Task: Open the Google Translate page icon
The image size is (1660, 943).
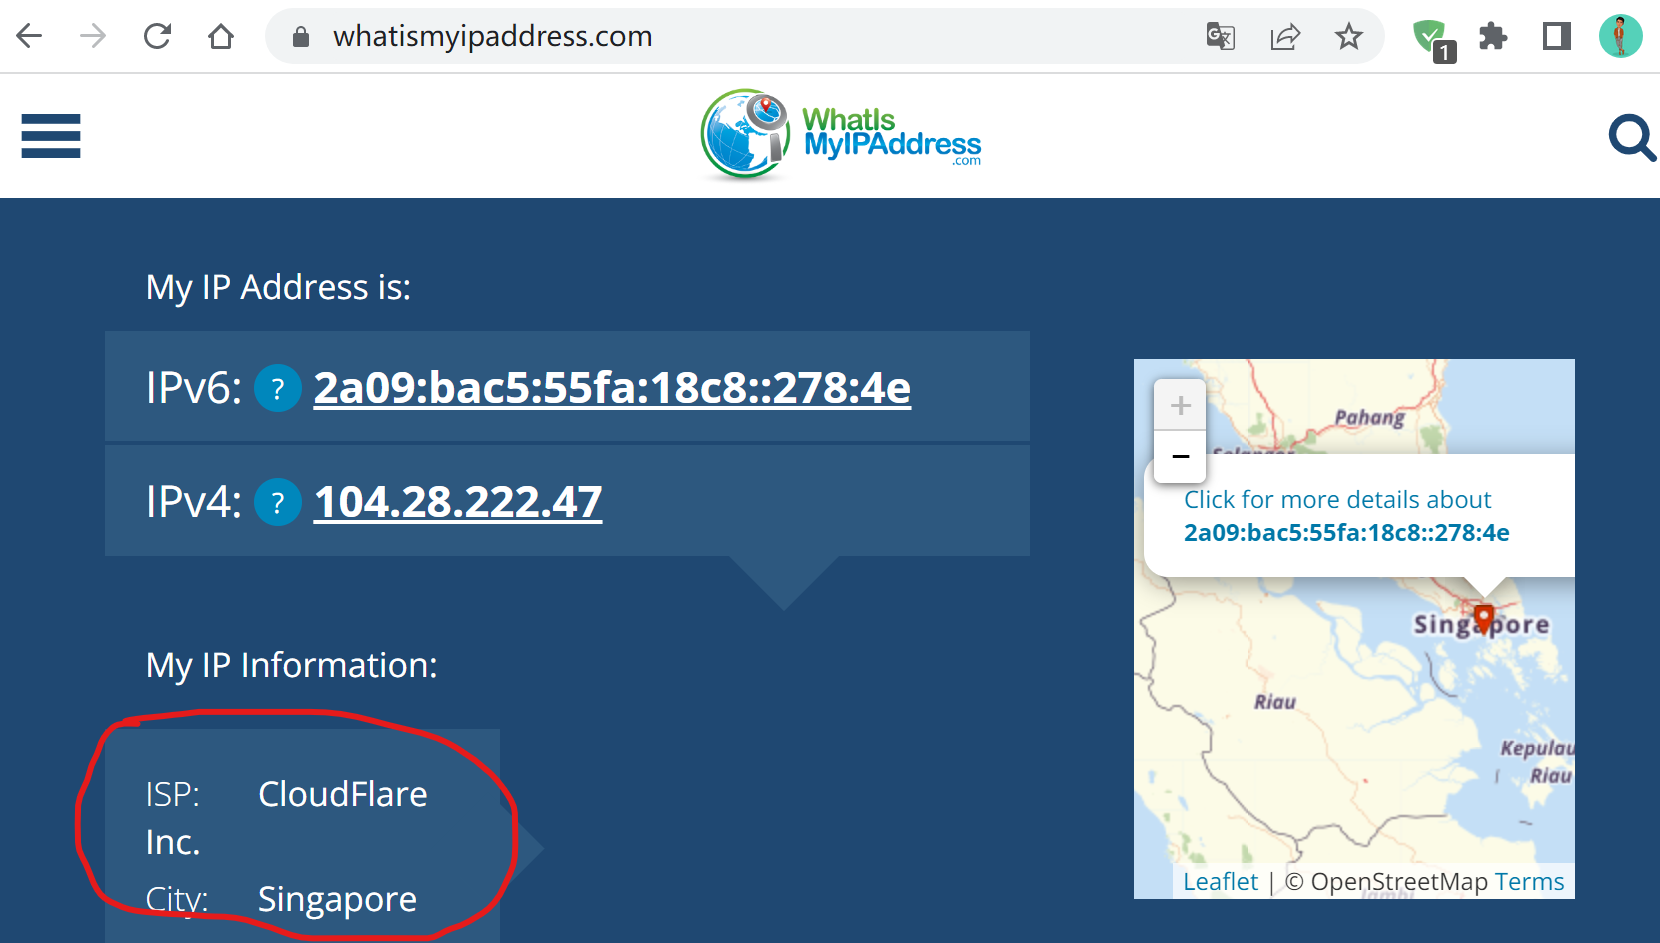Action: (x=1220, y=37)
